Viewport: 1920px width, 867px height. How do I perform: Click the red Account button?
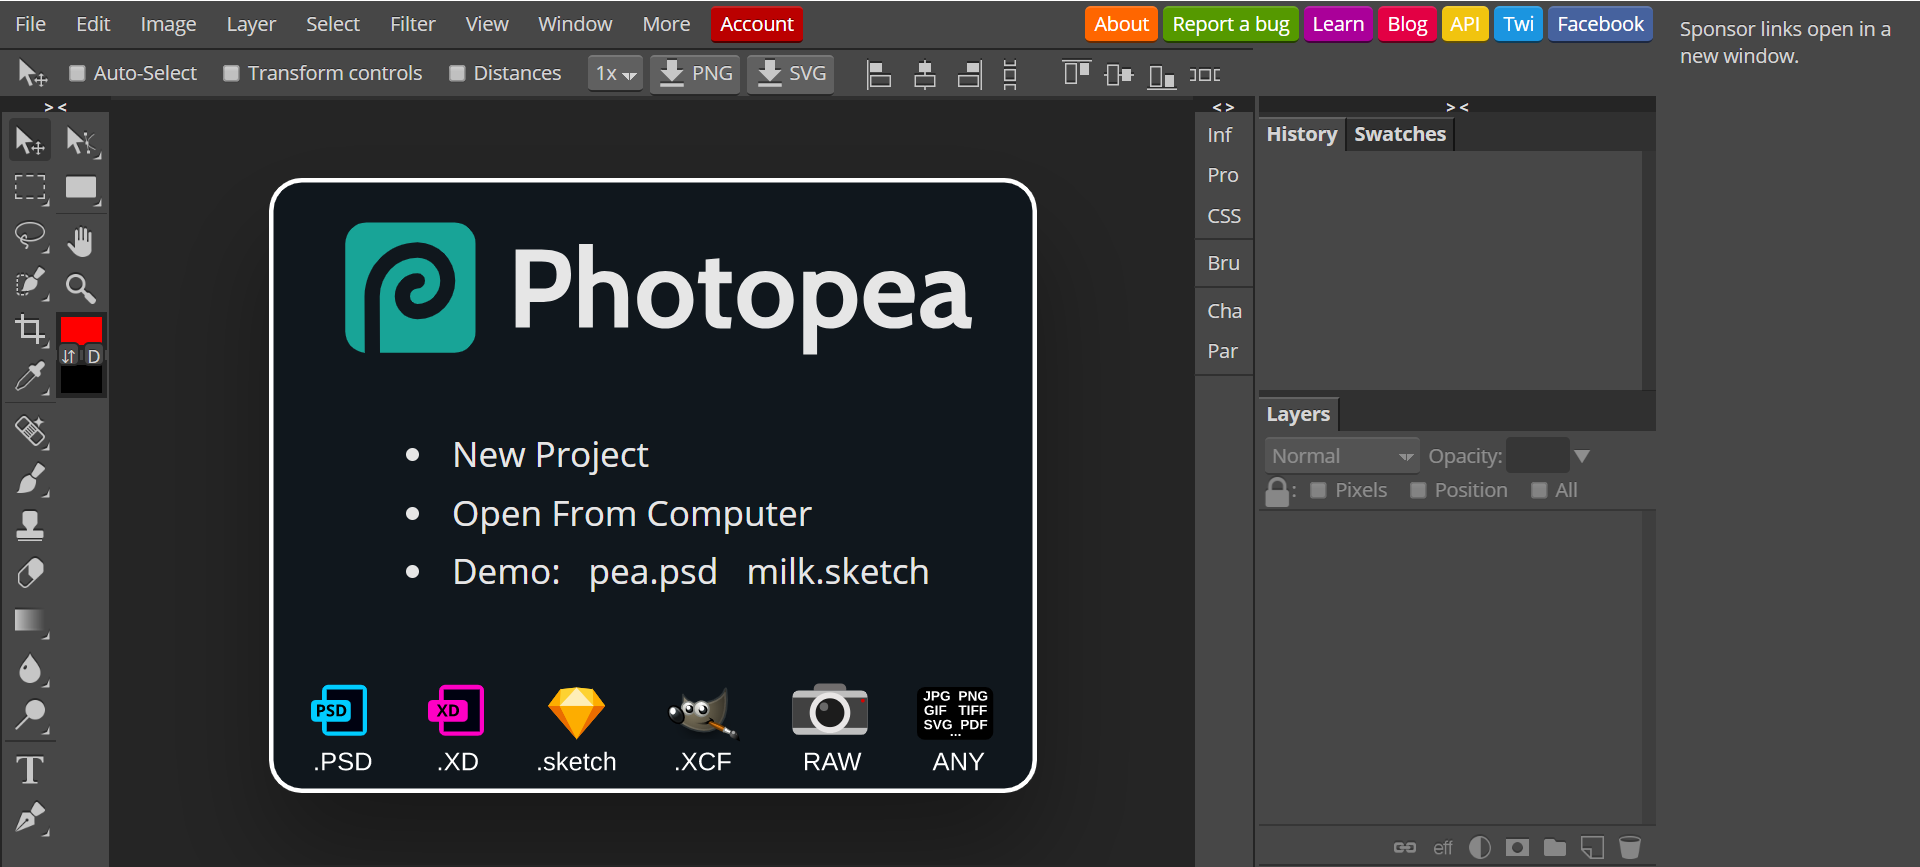coord(757,24)
